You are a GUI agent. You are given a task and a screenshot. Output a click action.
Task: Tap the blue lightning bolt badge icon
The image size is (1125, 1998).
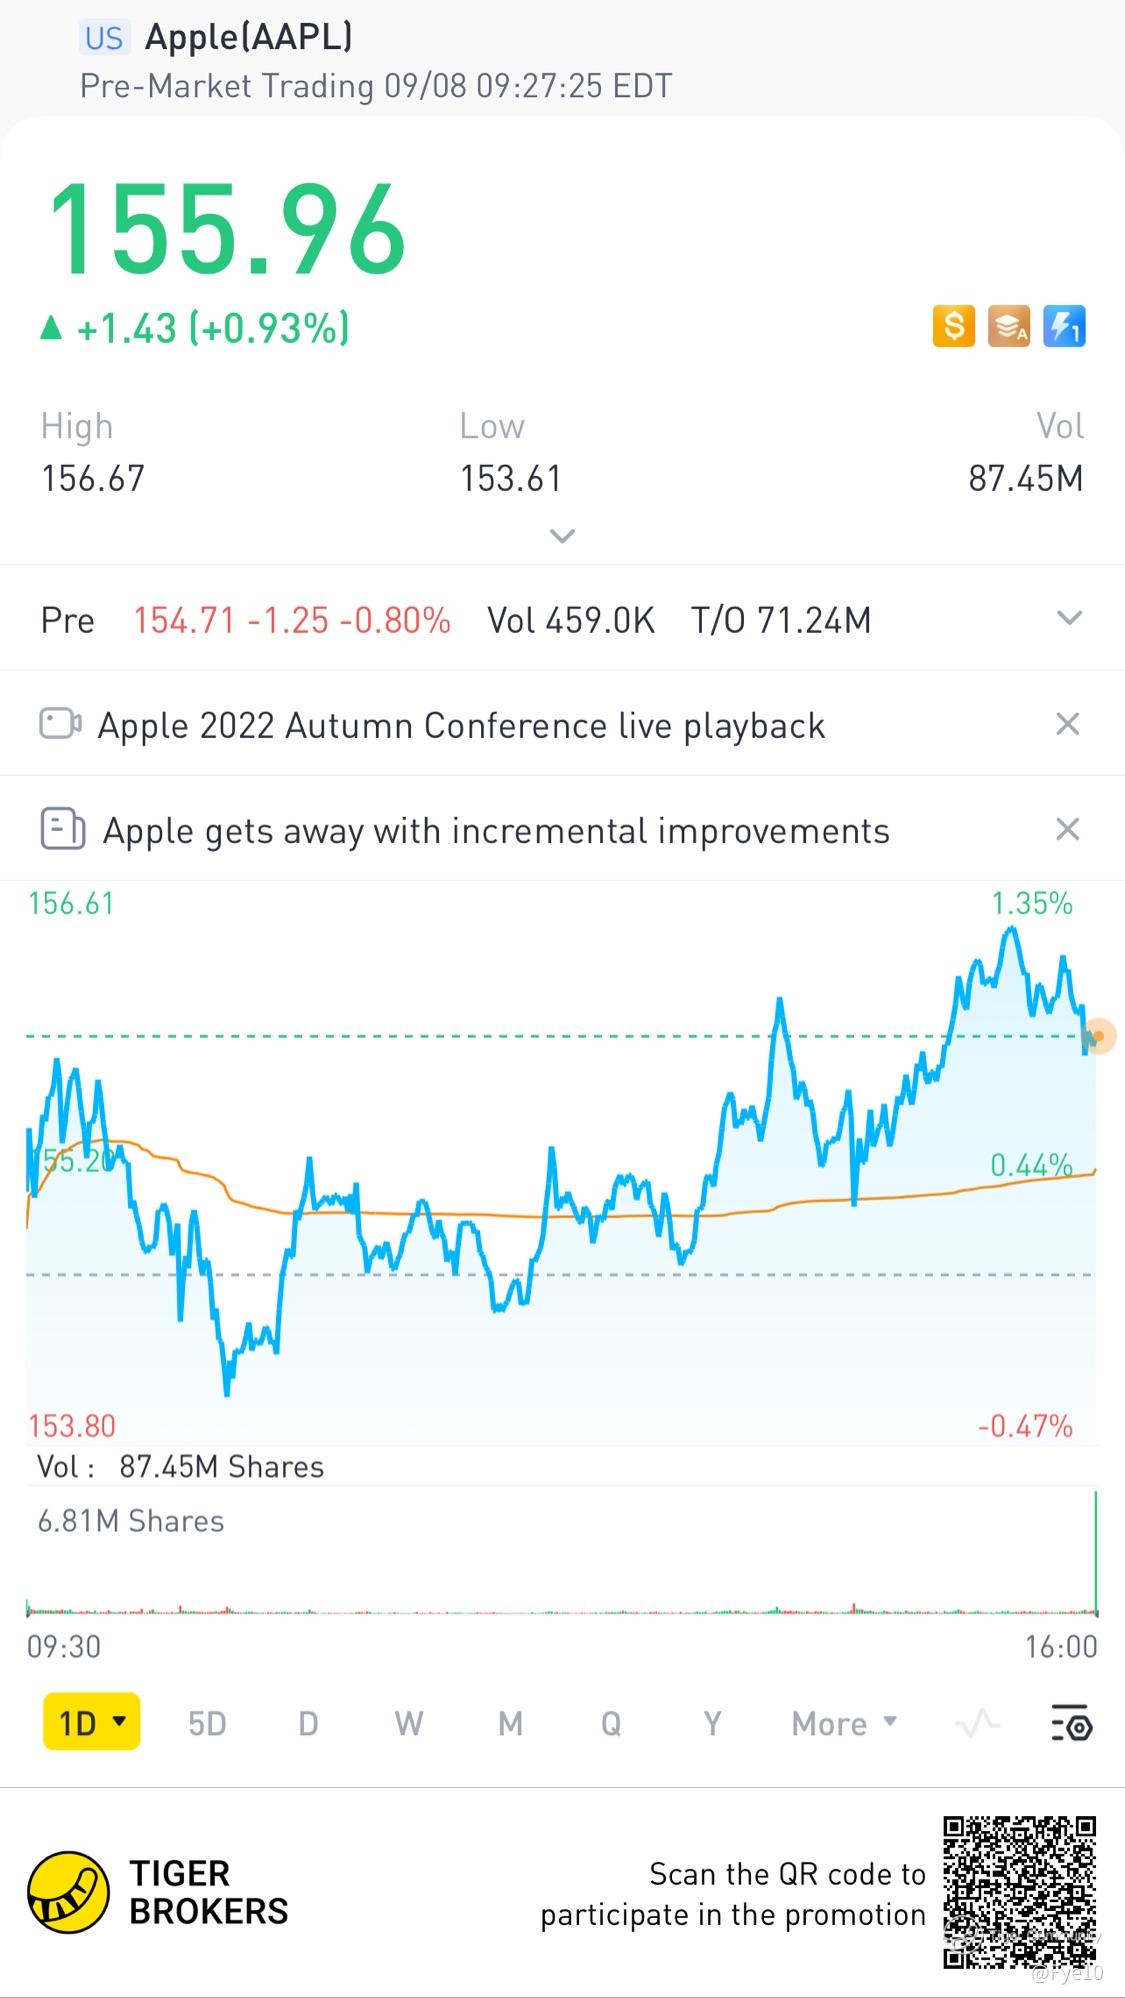(1064, 326)
